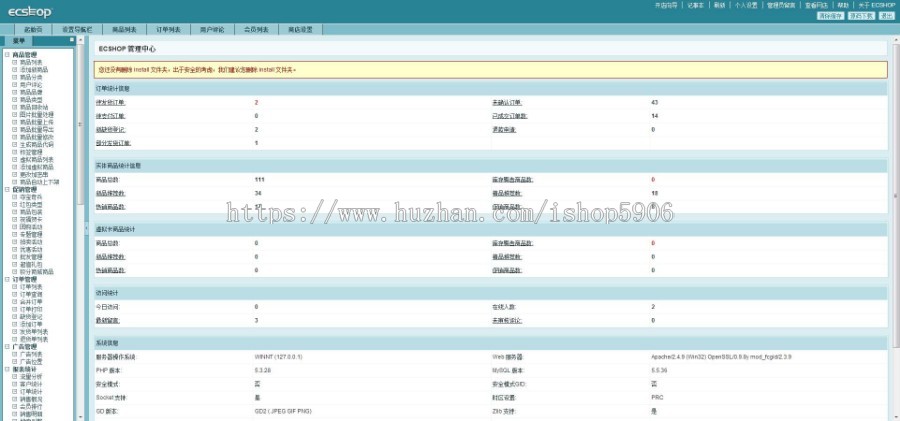The image size is (900, 421).
Task: Click the 待发货订单 statistic link
Action: (x=110, y=102)
